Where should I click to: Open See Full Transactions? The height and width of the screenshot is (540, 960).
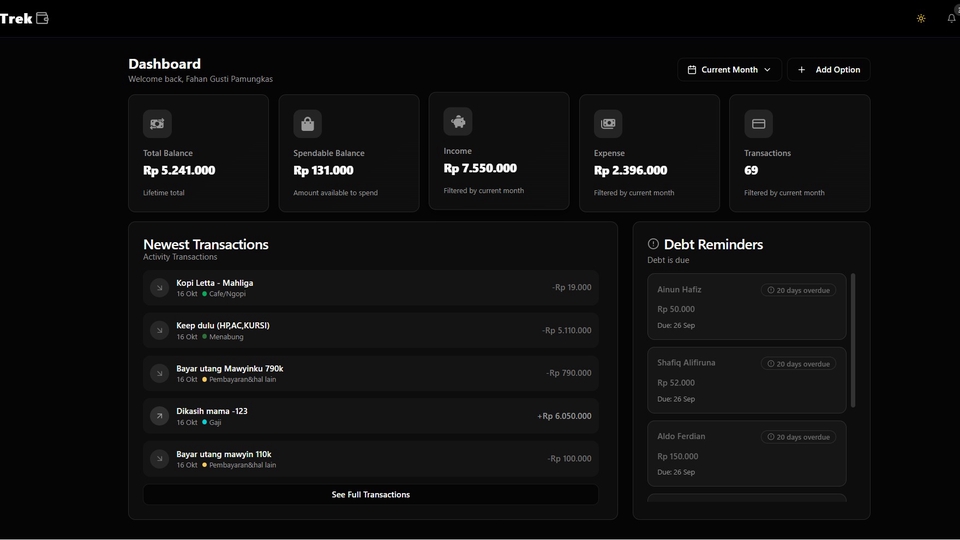click(370, 495)
